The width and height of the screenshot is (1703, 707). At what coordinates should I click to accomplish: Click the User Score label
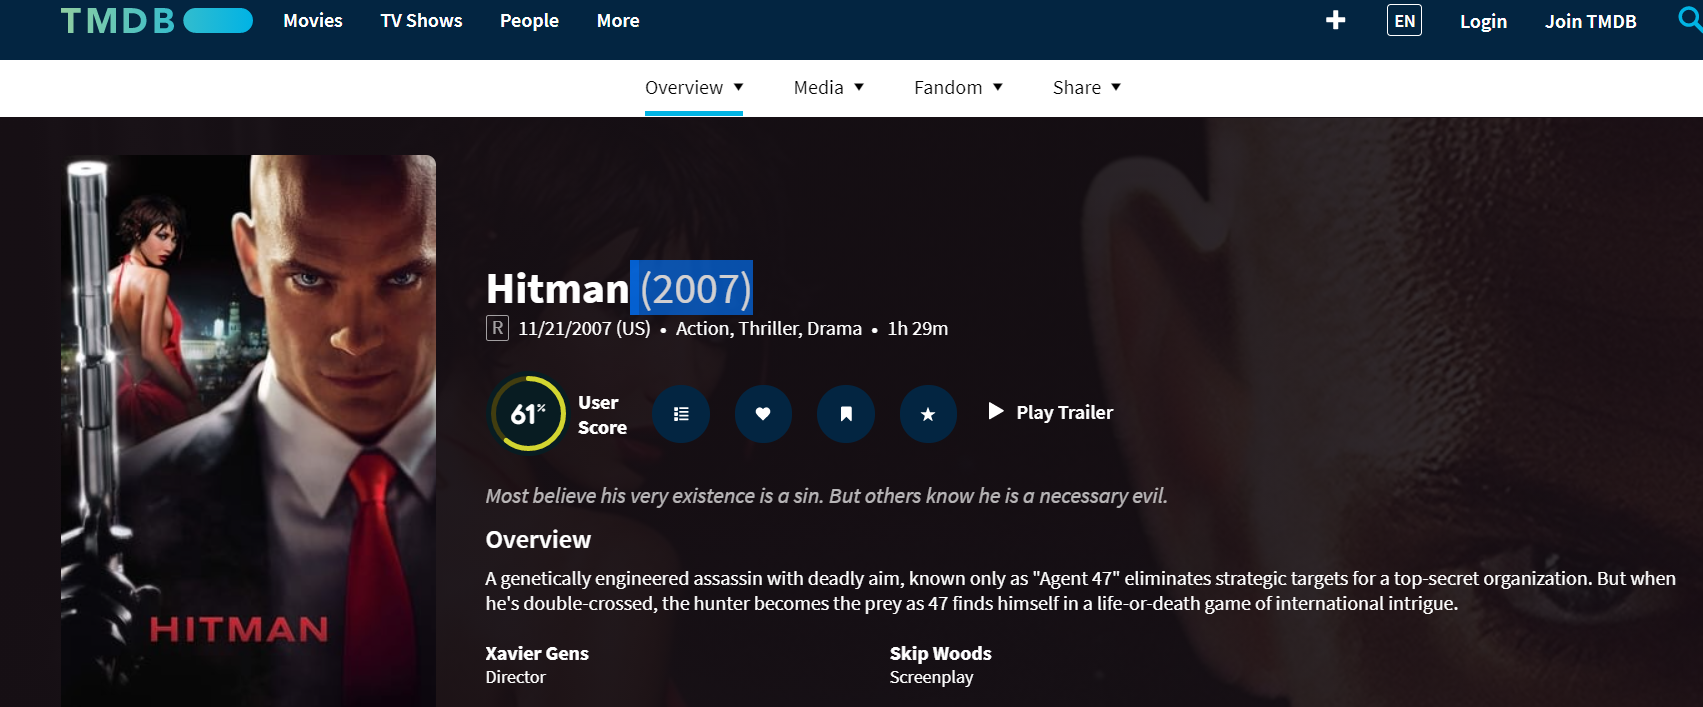click(602, 415)
